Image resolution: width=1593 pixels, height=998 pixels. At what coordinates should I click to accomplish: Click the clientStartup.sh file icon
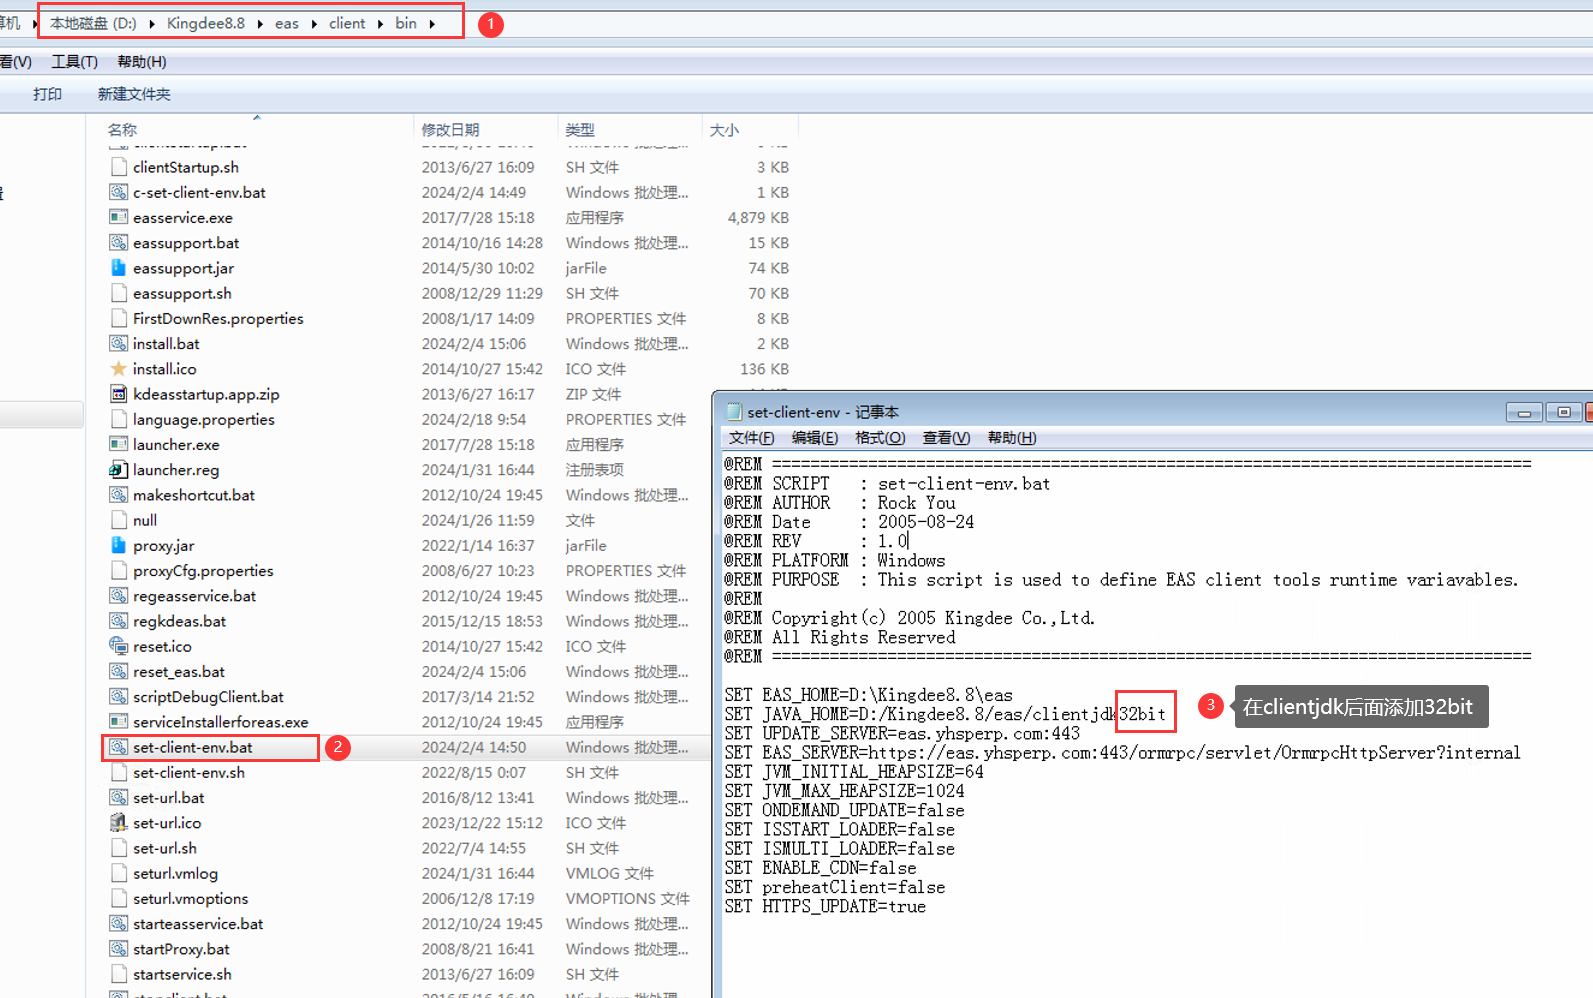119,167
